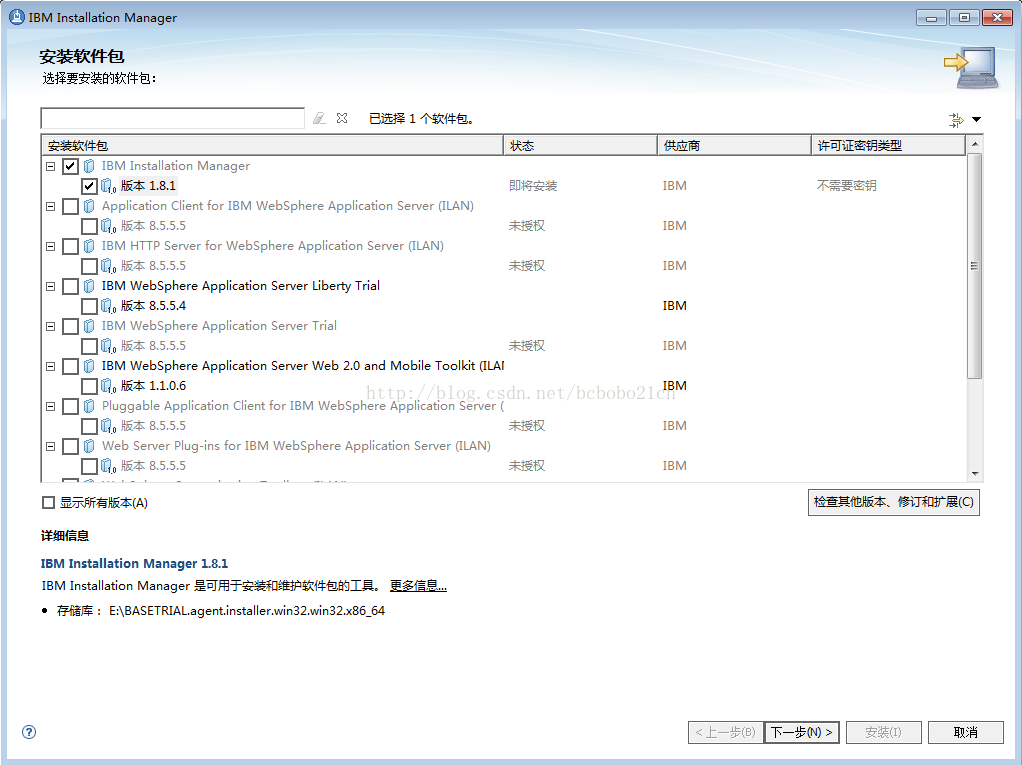Check the WebSphere Application Server Trial checkbox
Screen dimensions: 1022x765
(x=70, y=326)
